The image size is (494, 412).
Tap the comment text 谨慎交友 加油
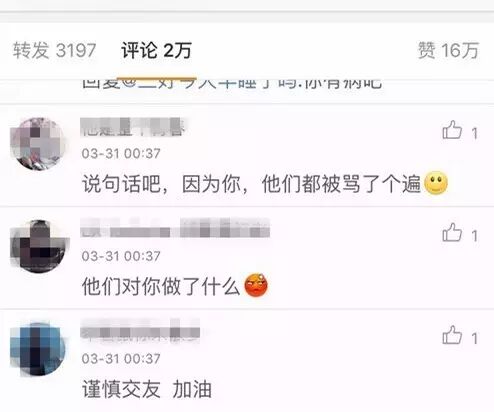(147, 389)
